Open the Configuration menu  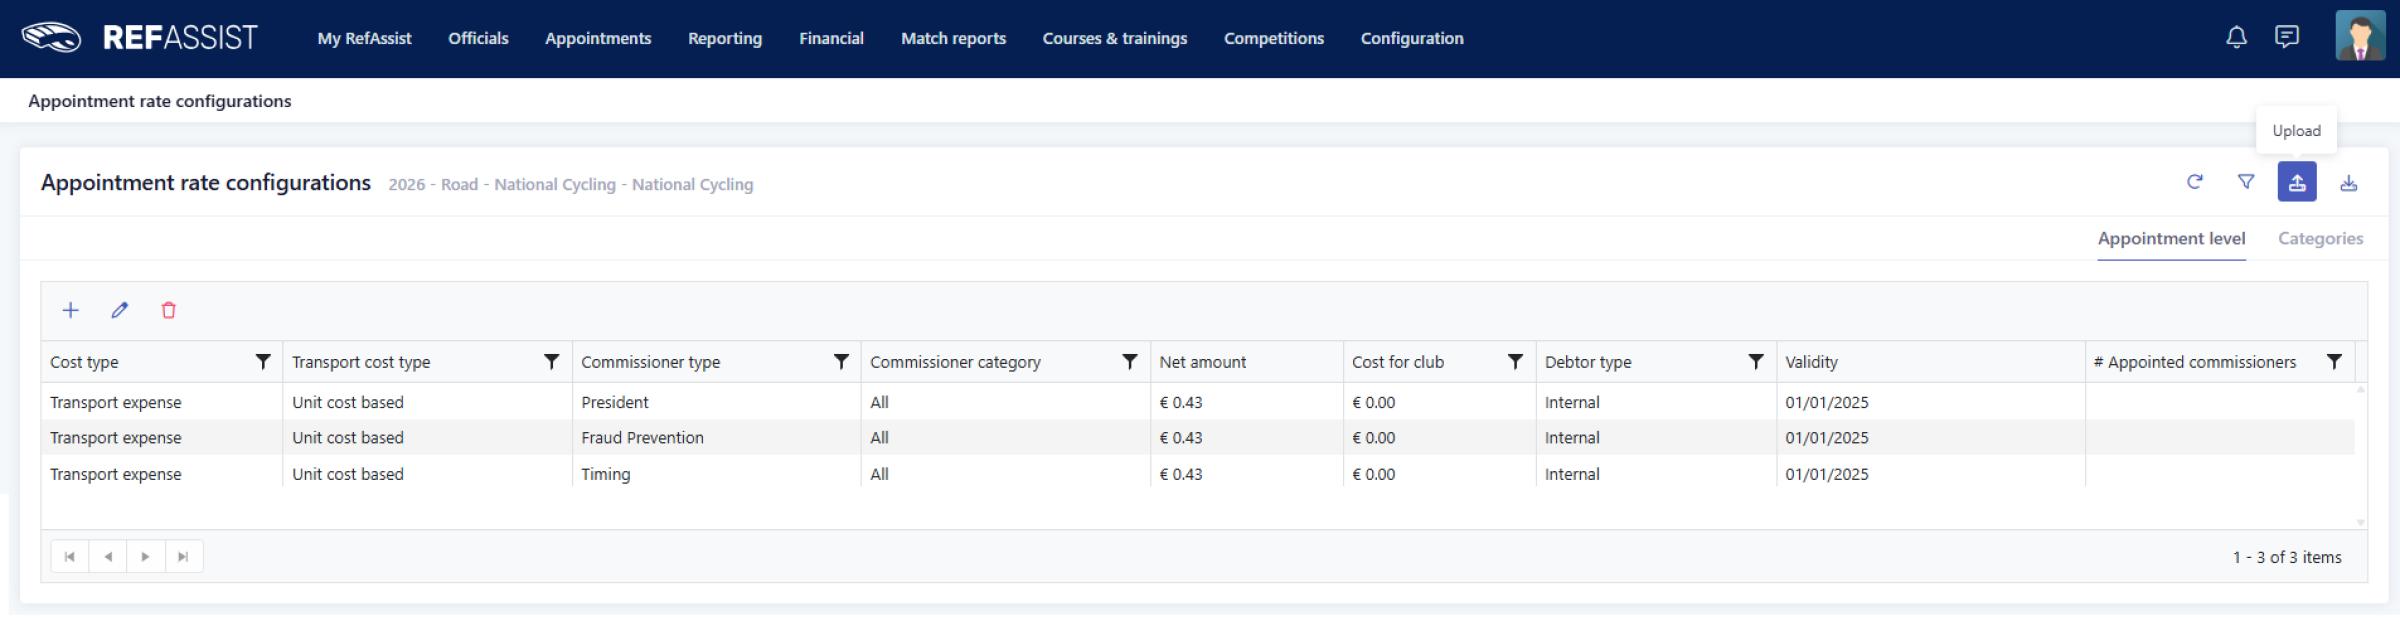tap(1411, 39)
